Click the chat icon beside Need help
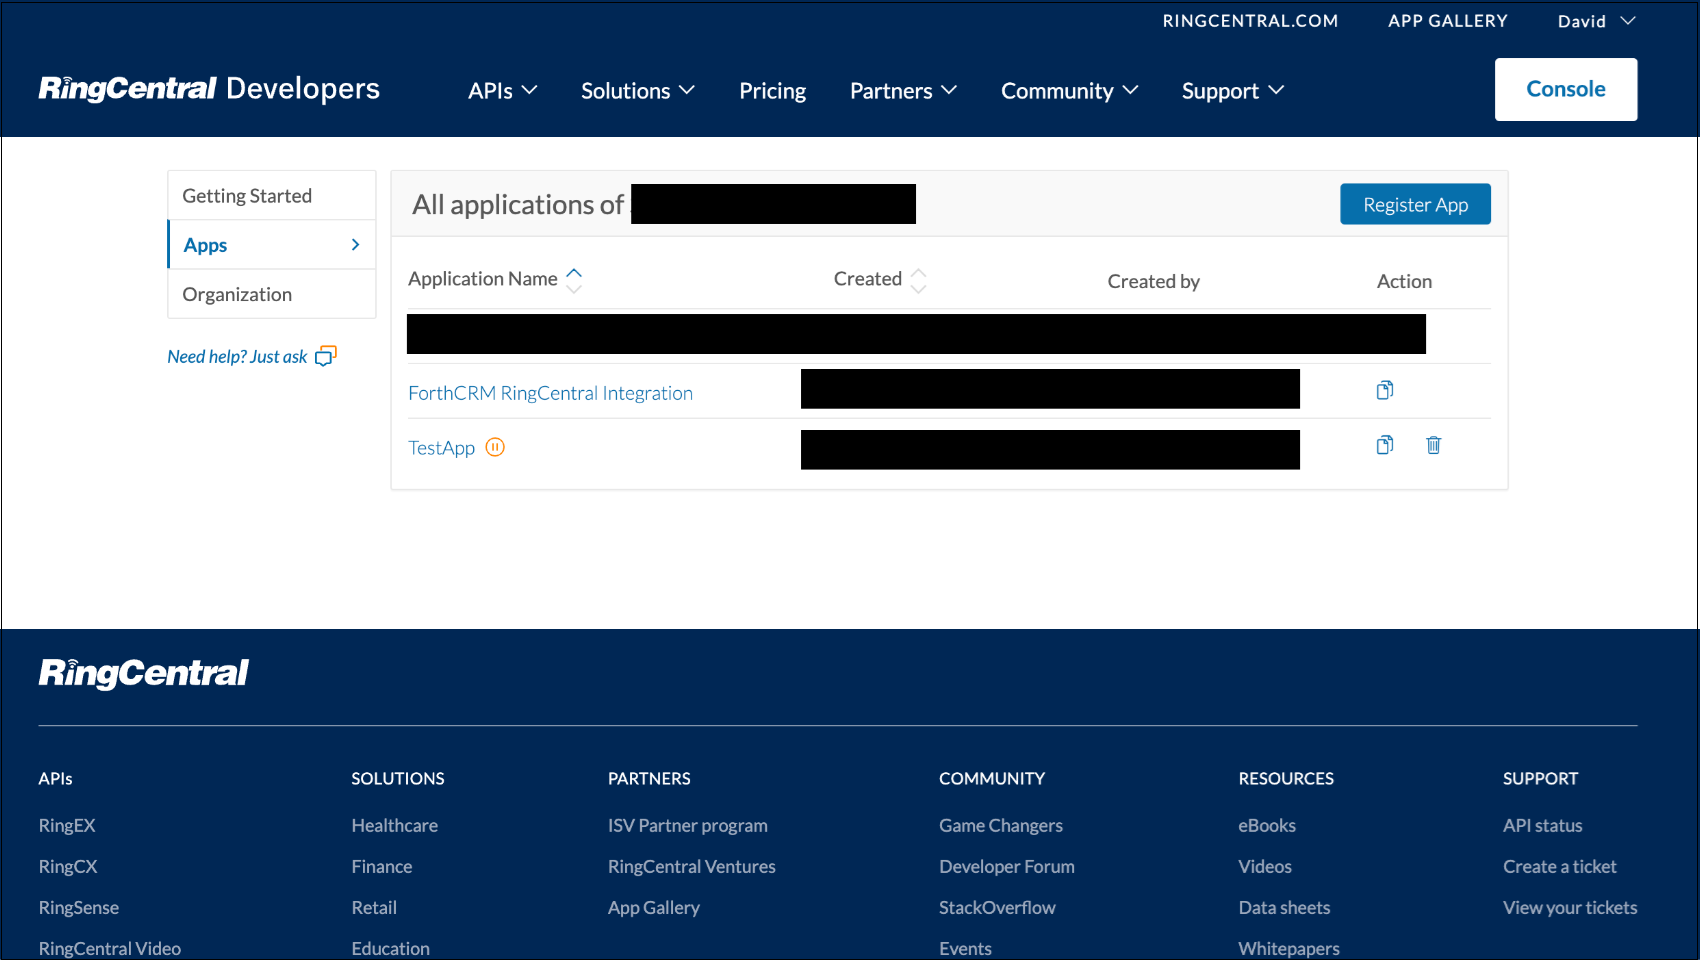This screenshot has width=1700, height=966. (326, 356)
